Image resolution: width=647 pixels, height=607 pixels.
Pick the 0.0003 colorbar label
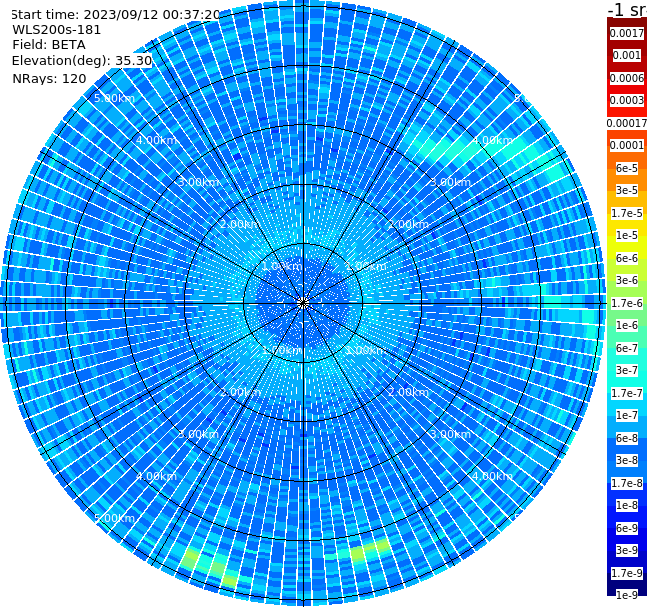coord(627,100)
